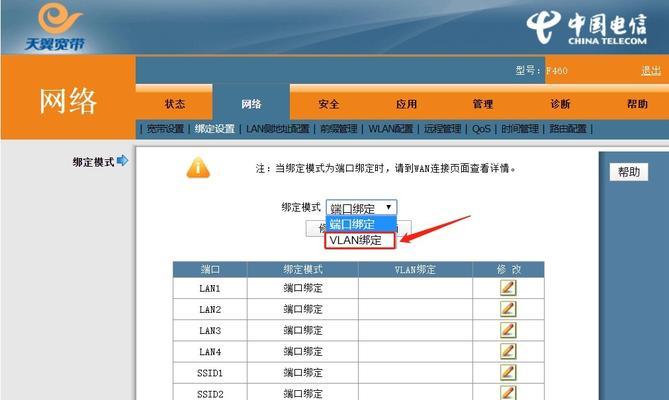This screenshot has height=400, width=669.
Task: Switch to the 状态 tab
Action: [x=174, y=104]
